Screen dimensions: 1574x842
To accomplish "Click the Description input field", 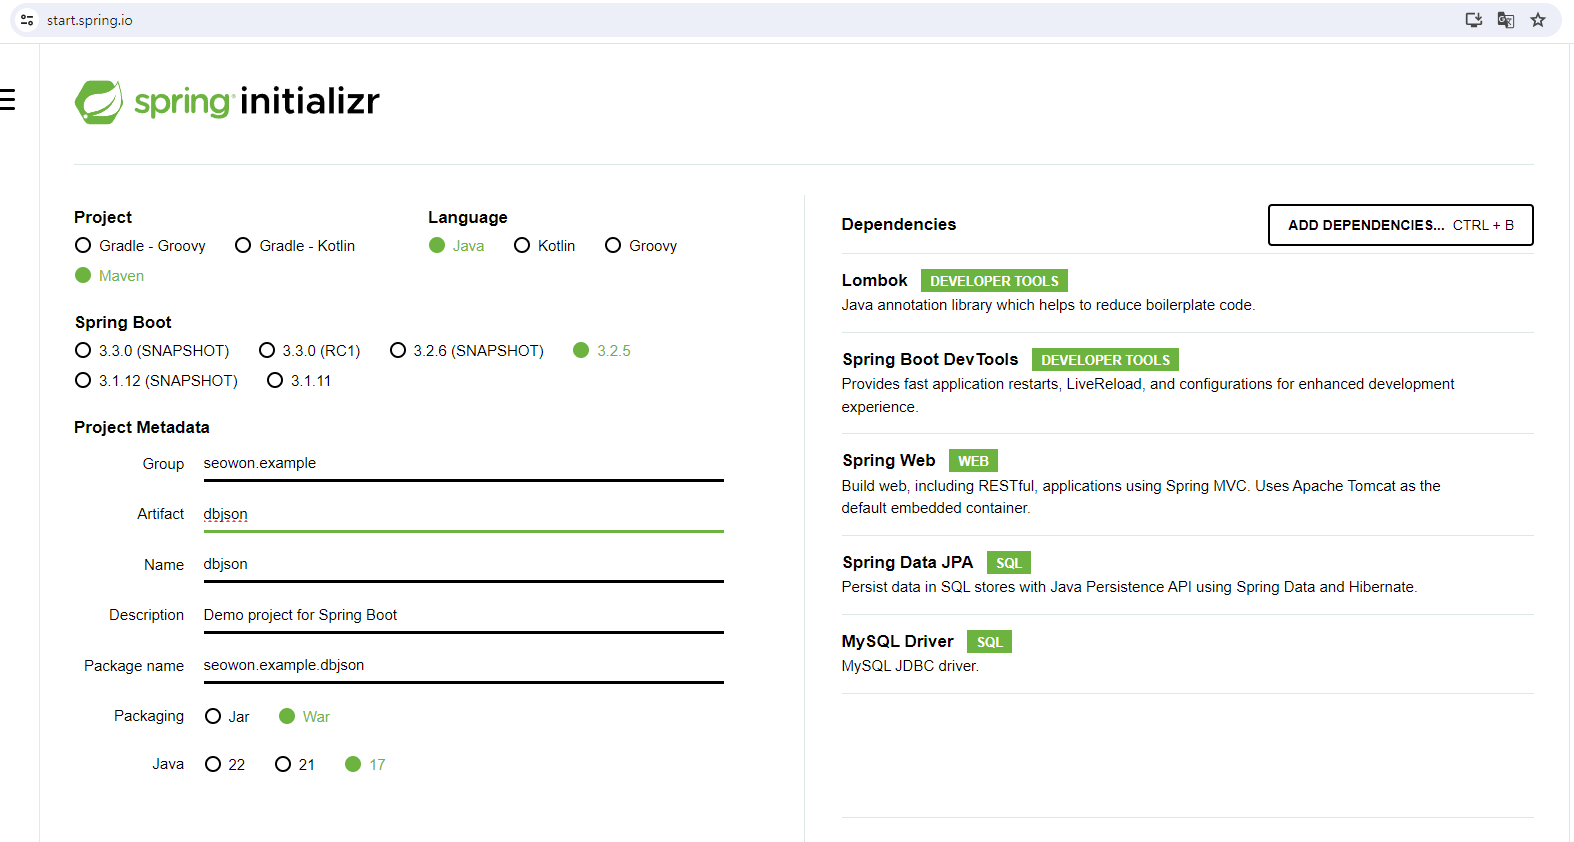I will pyautogui.click(x=462, y=615).
